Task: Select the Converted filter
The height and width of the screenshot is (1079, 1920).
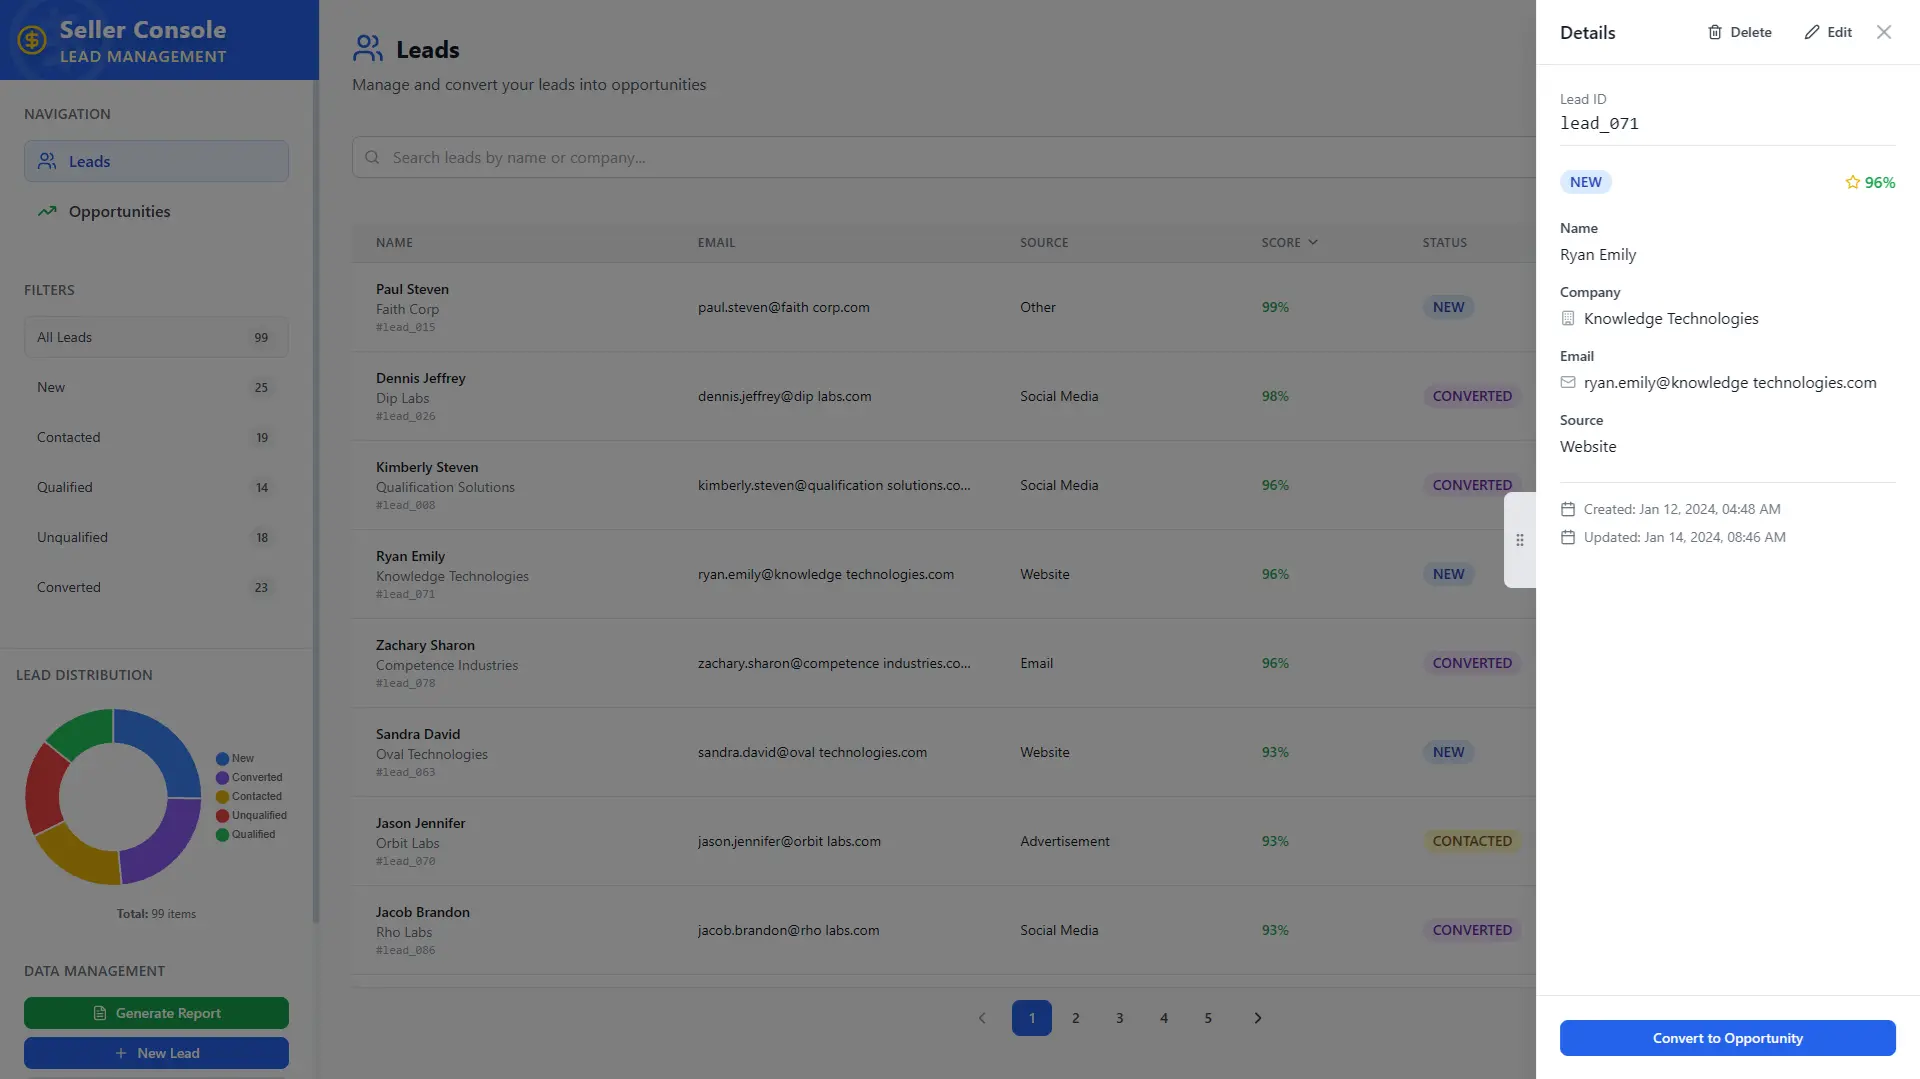Action: click(x=156, y=587)
